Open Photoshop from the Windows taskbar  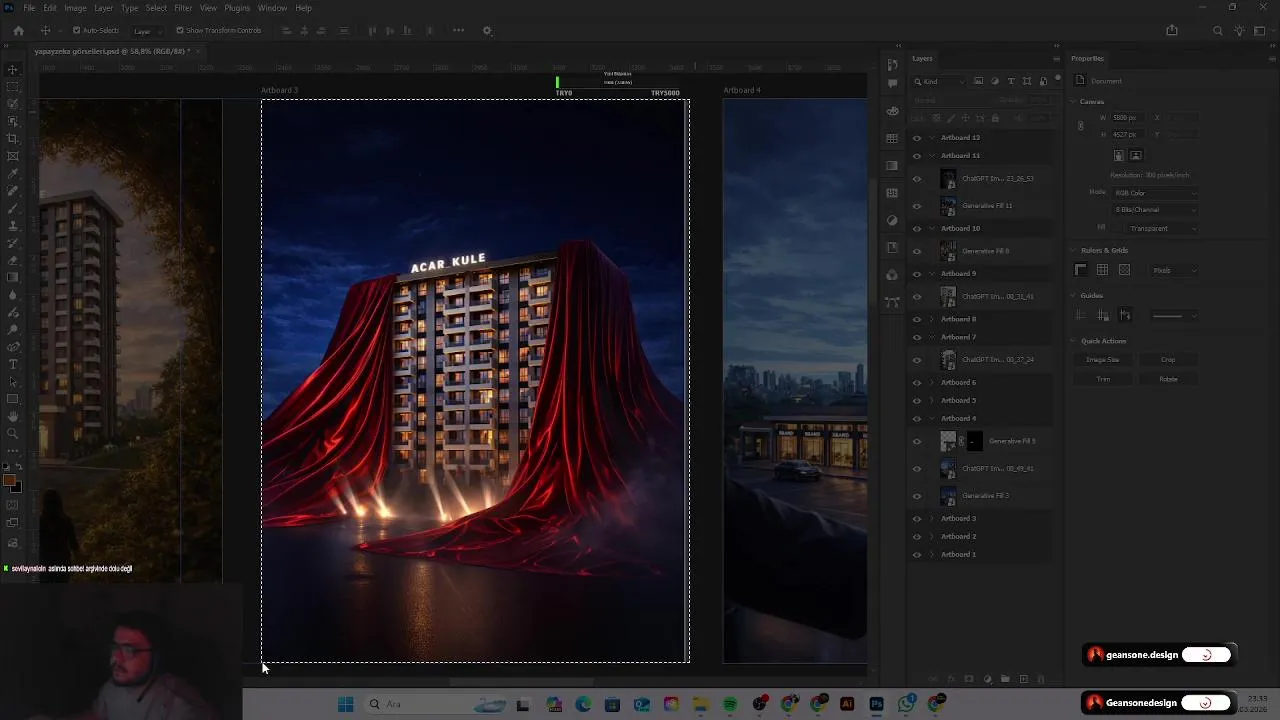(877, 704)
